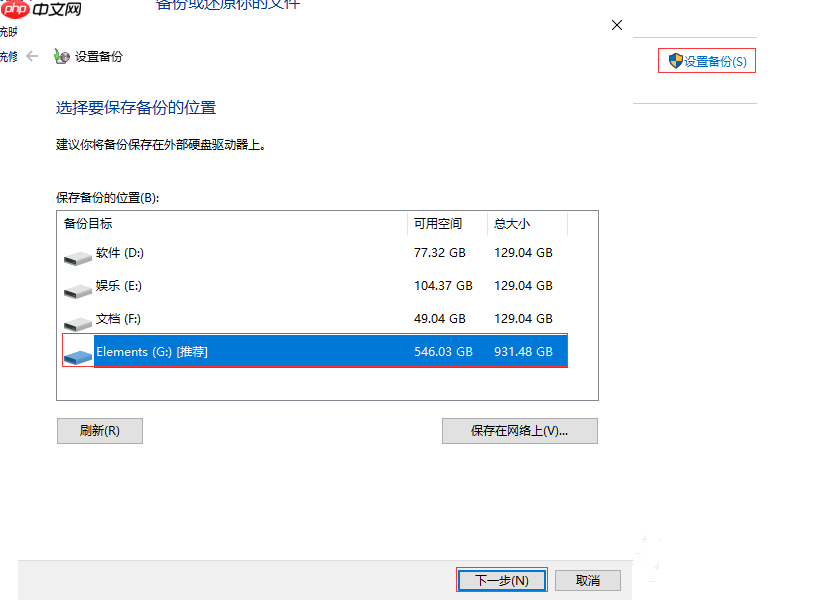This screenshot has width=828, height=600.
Task: Click the 刷新(R) button
Action: (99, 431)
